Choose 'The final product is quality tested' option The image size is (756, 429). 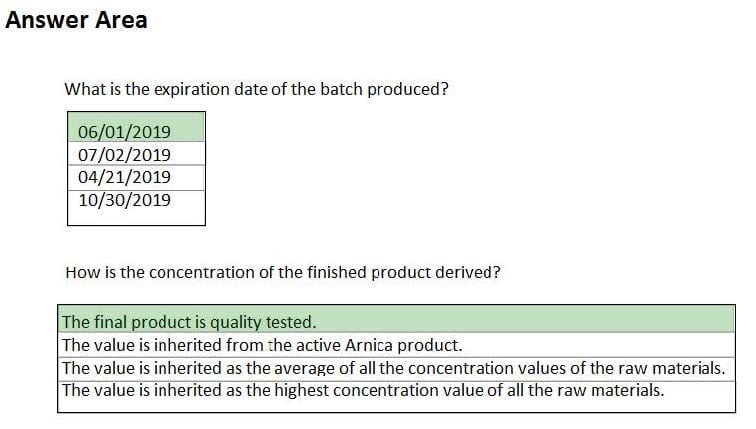point(396,319)
